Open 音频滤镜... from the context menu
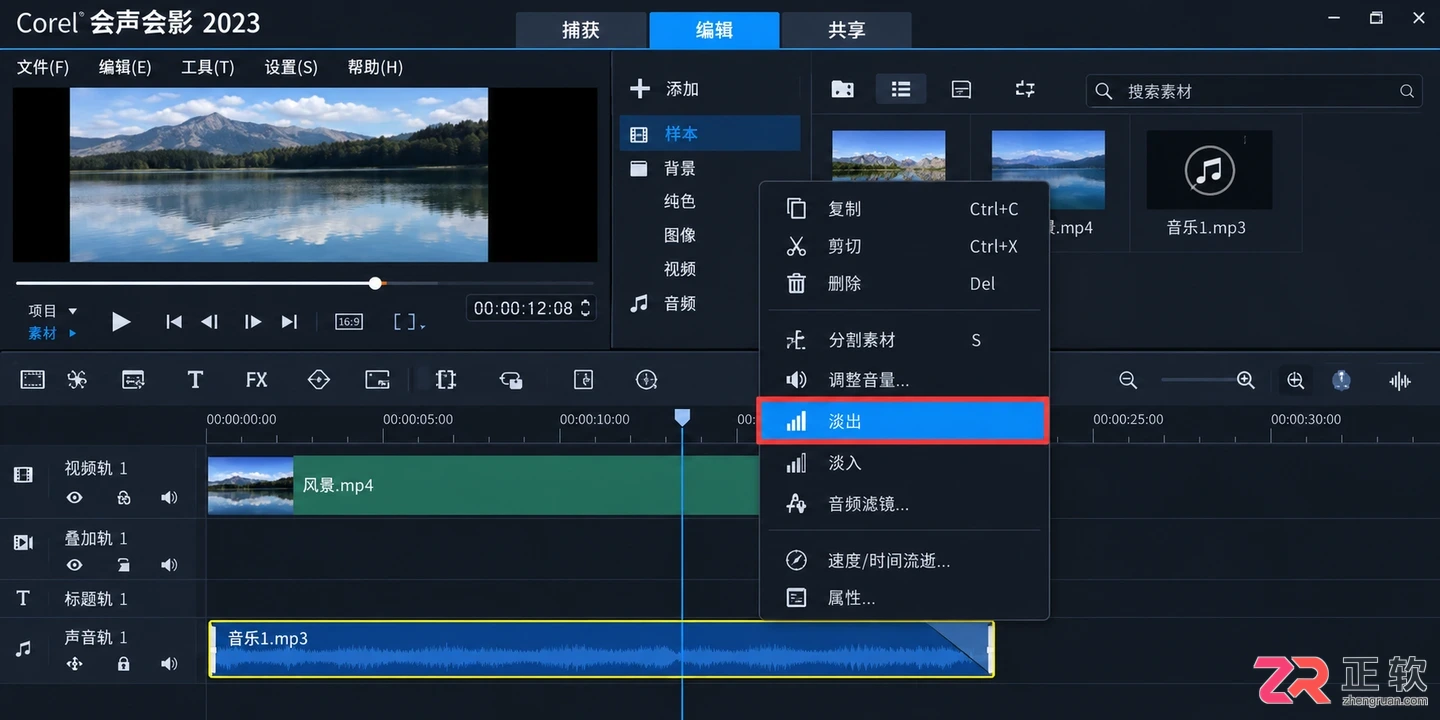 [903, 504]
